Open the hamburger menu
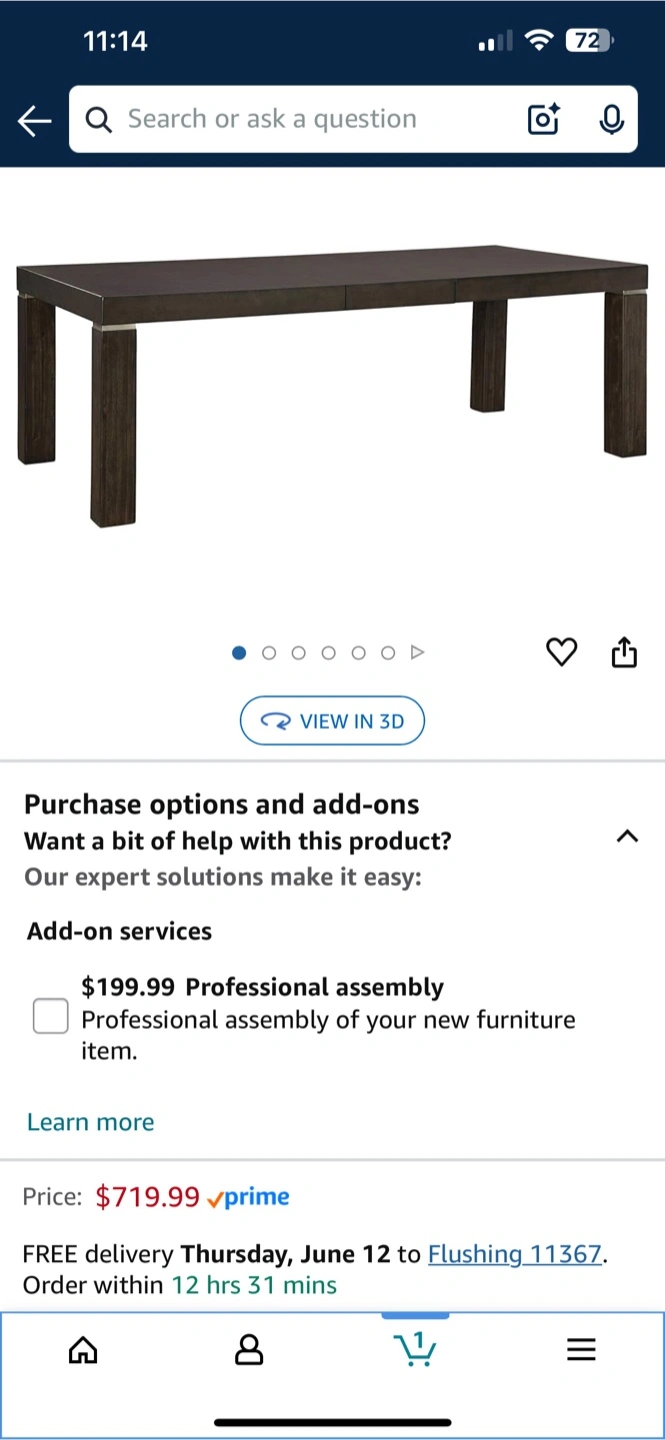 (581, 1350)
